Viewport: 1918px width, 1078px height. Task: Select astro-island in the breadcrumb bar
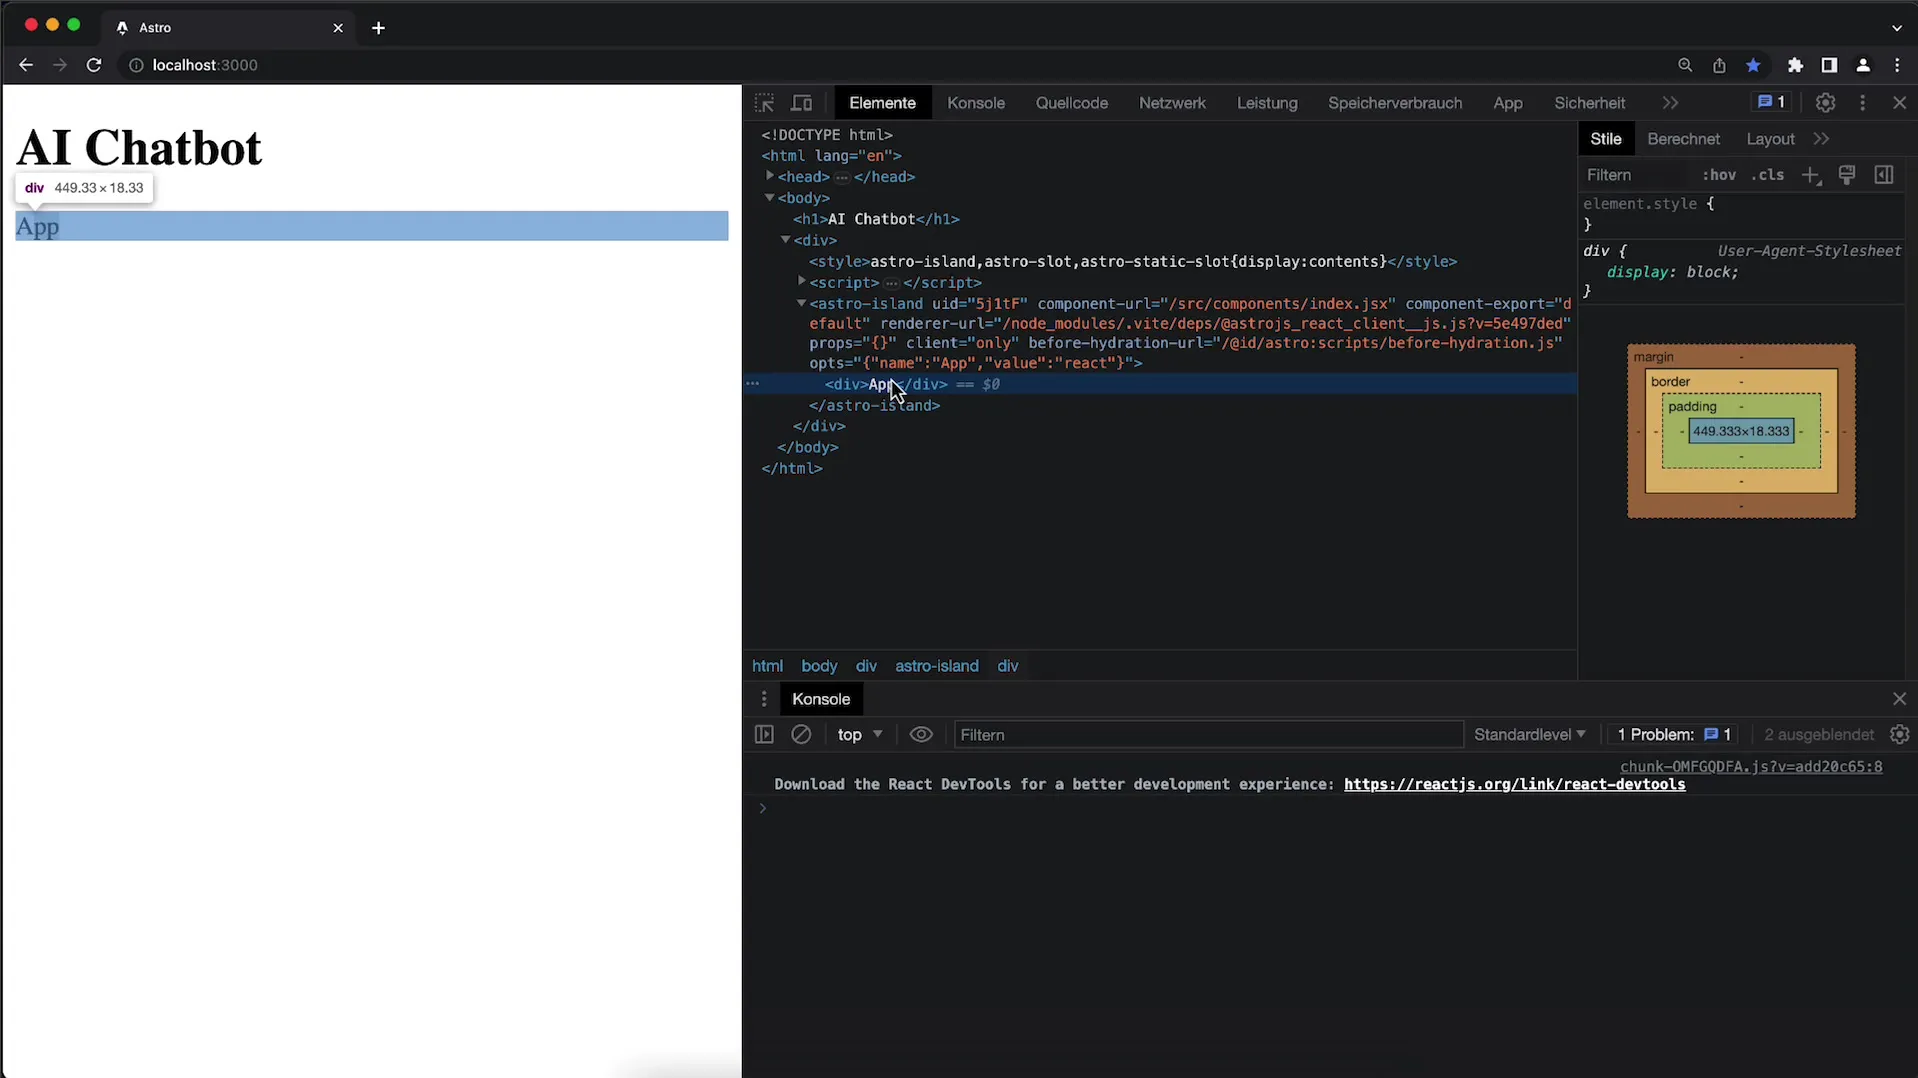tap(936, 666)
